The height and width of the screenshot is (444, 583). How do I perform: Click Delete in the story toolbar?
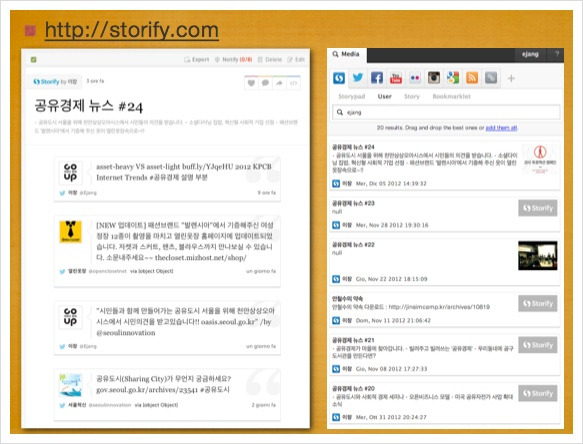pos(270,59)
